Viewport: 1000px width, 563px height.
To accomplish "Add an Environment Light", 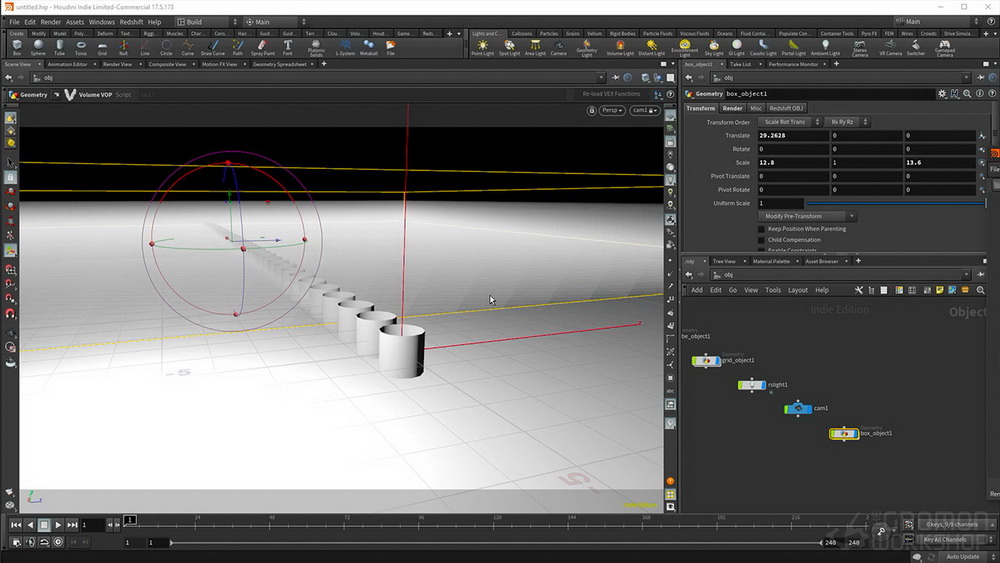I will tap(684, 48).
